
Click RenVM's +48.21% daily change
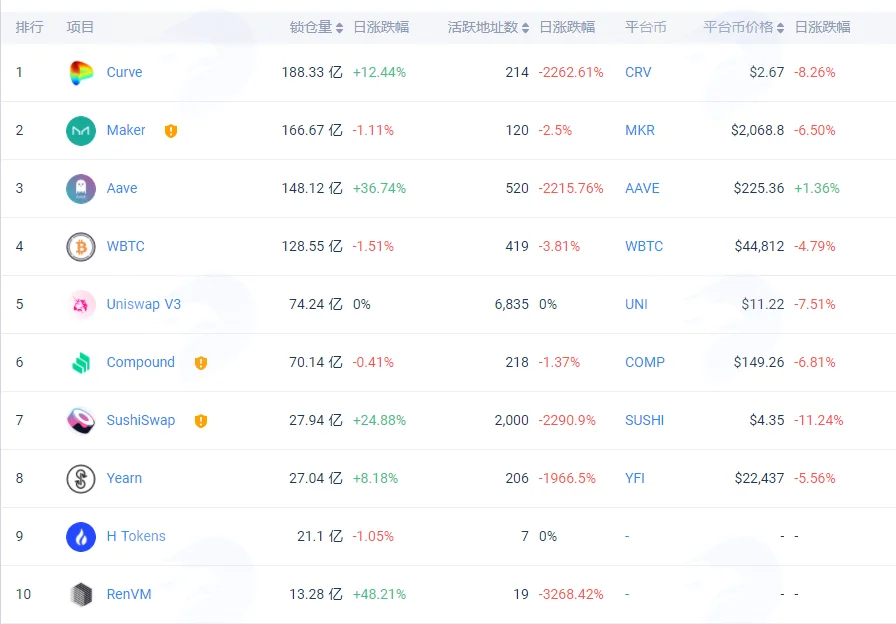click(379, 594)
